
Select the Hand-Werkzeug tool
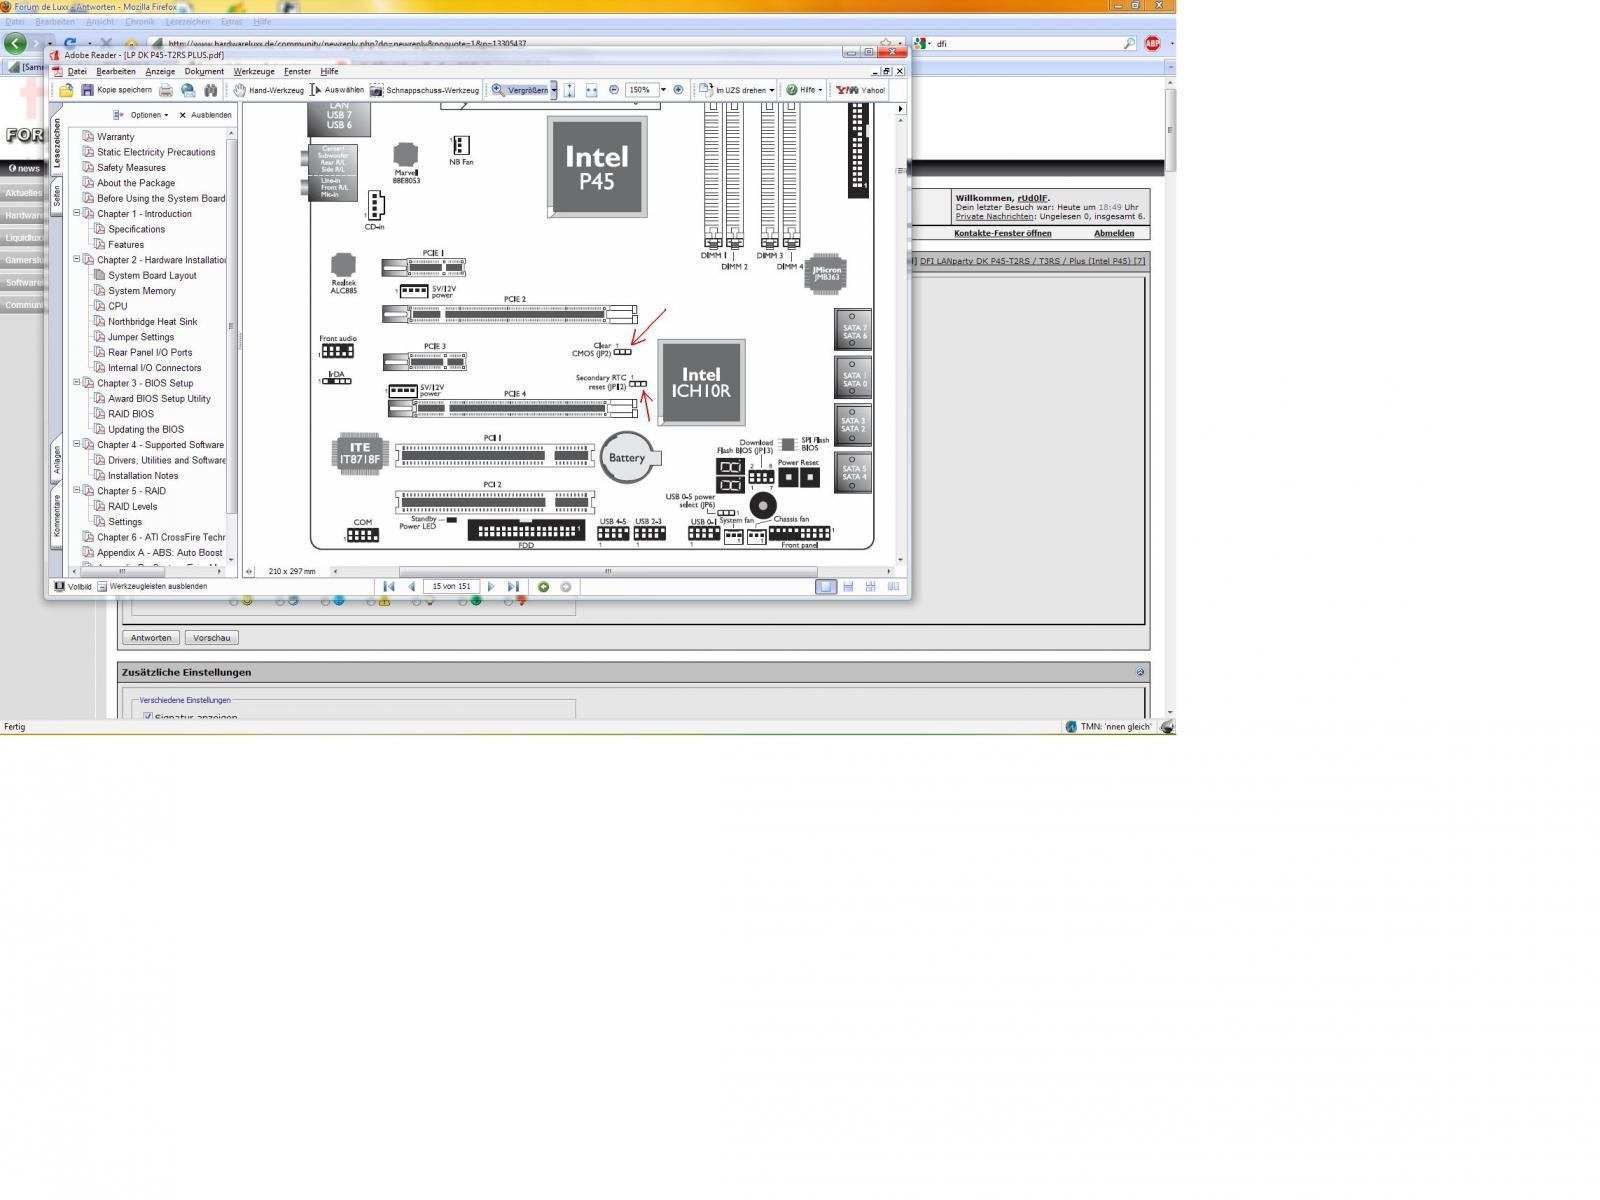269,90
